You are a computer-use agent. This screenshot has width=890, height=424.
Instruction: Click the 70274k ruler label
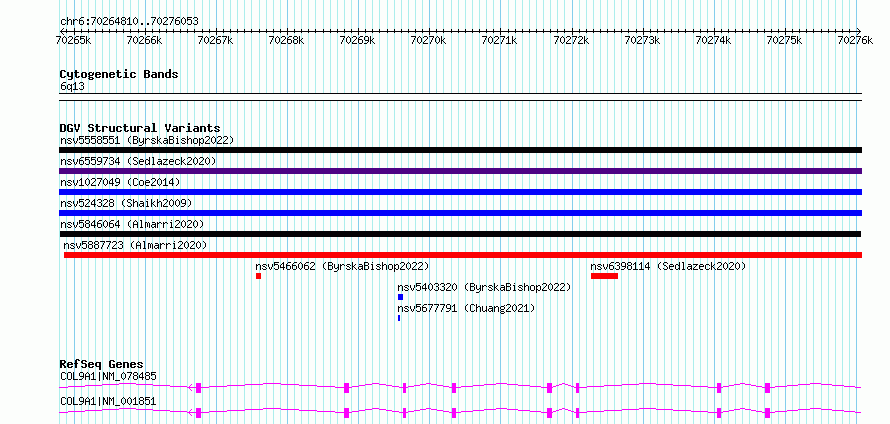pyautogui.click(x=713, y=40)
